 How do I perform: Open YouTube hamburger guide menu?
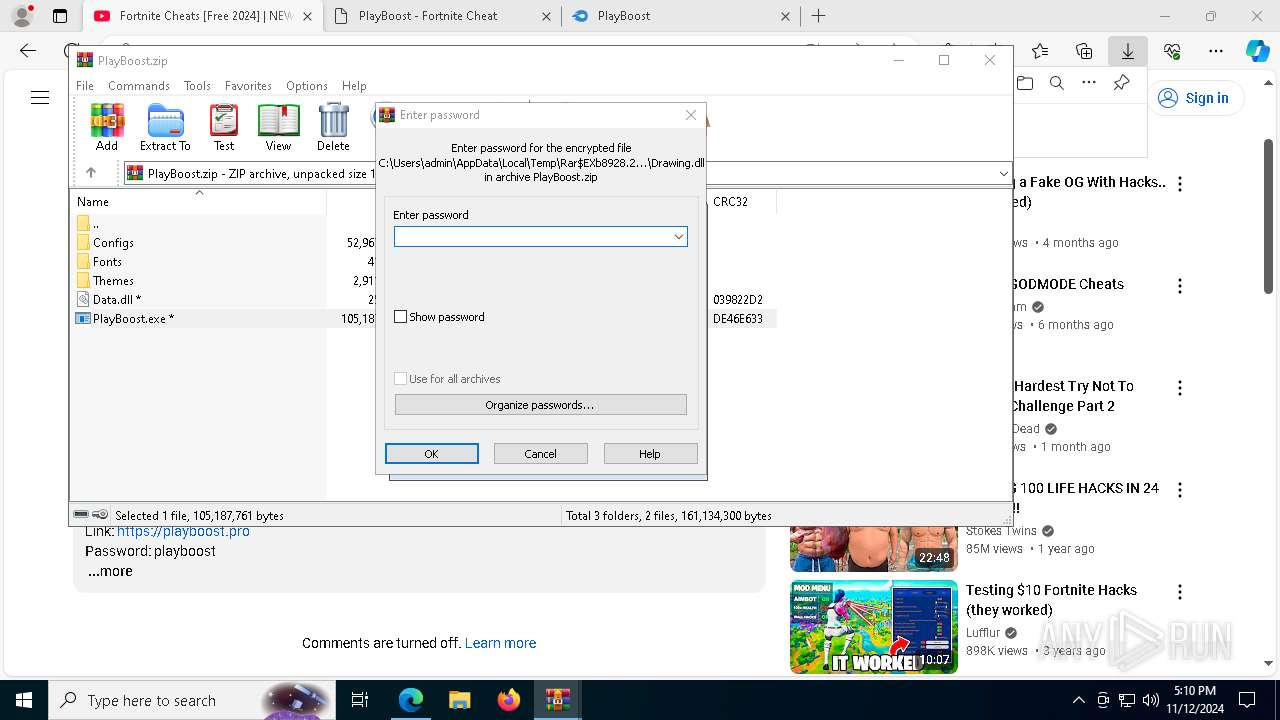click(40, 97)
